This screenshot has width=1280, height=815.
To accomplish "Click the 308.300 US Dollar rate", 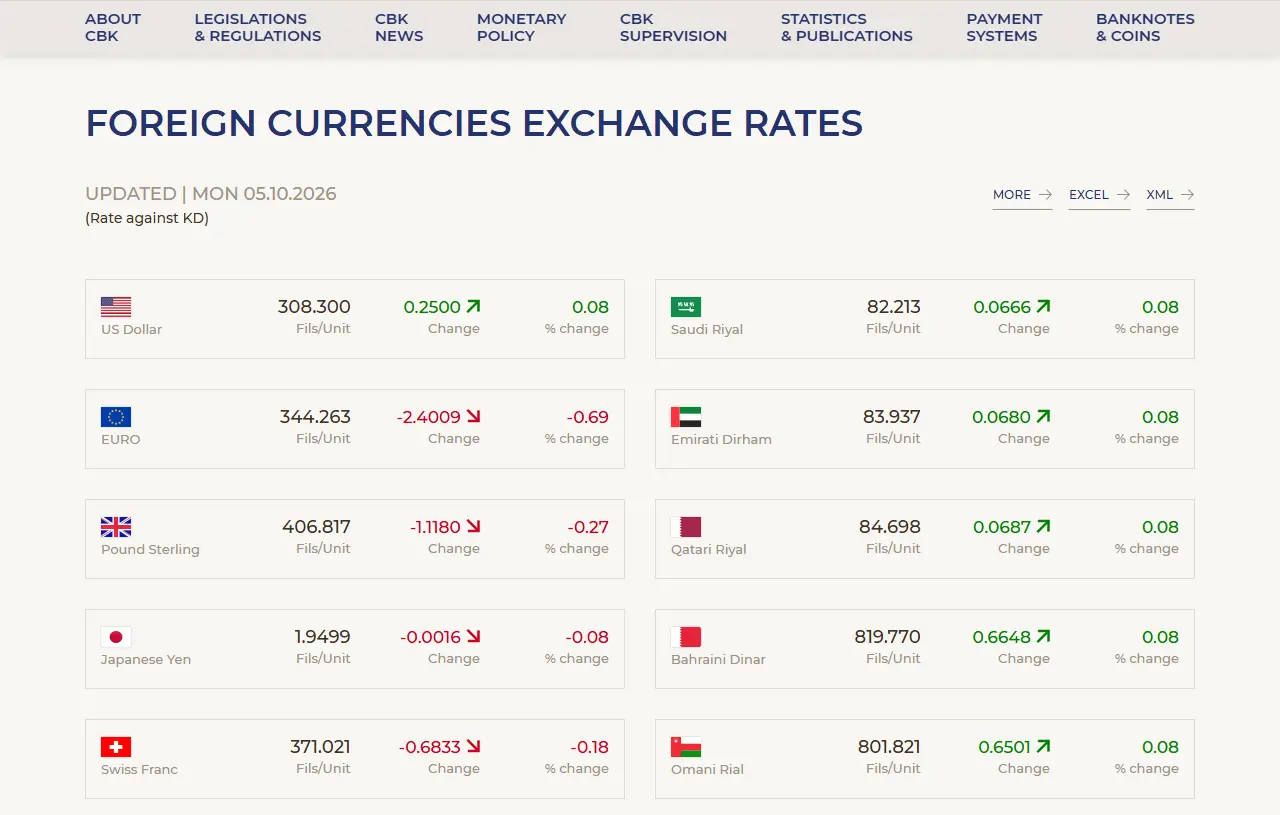I will click(x=314, y=307).
